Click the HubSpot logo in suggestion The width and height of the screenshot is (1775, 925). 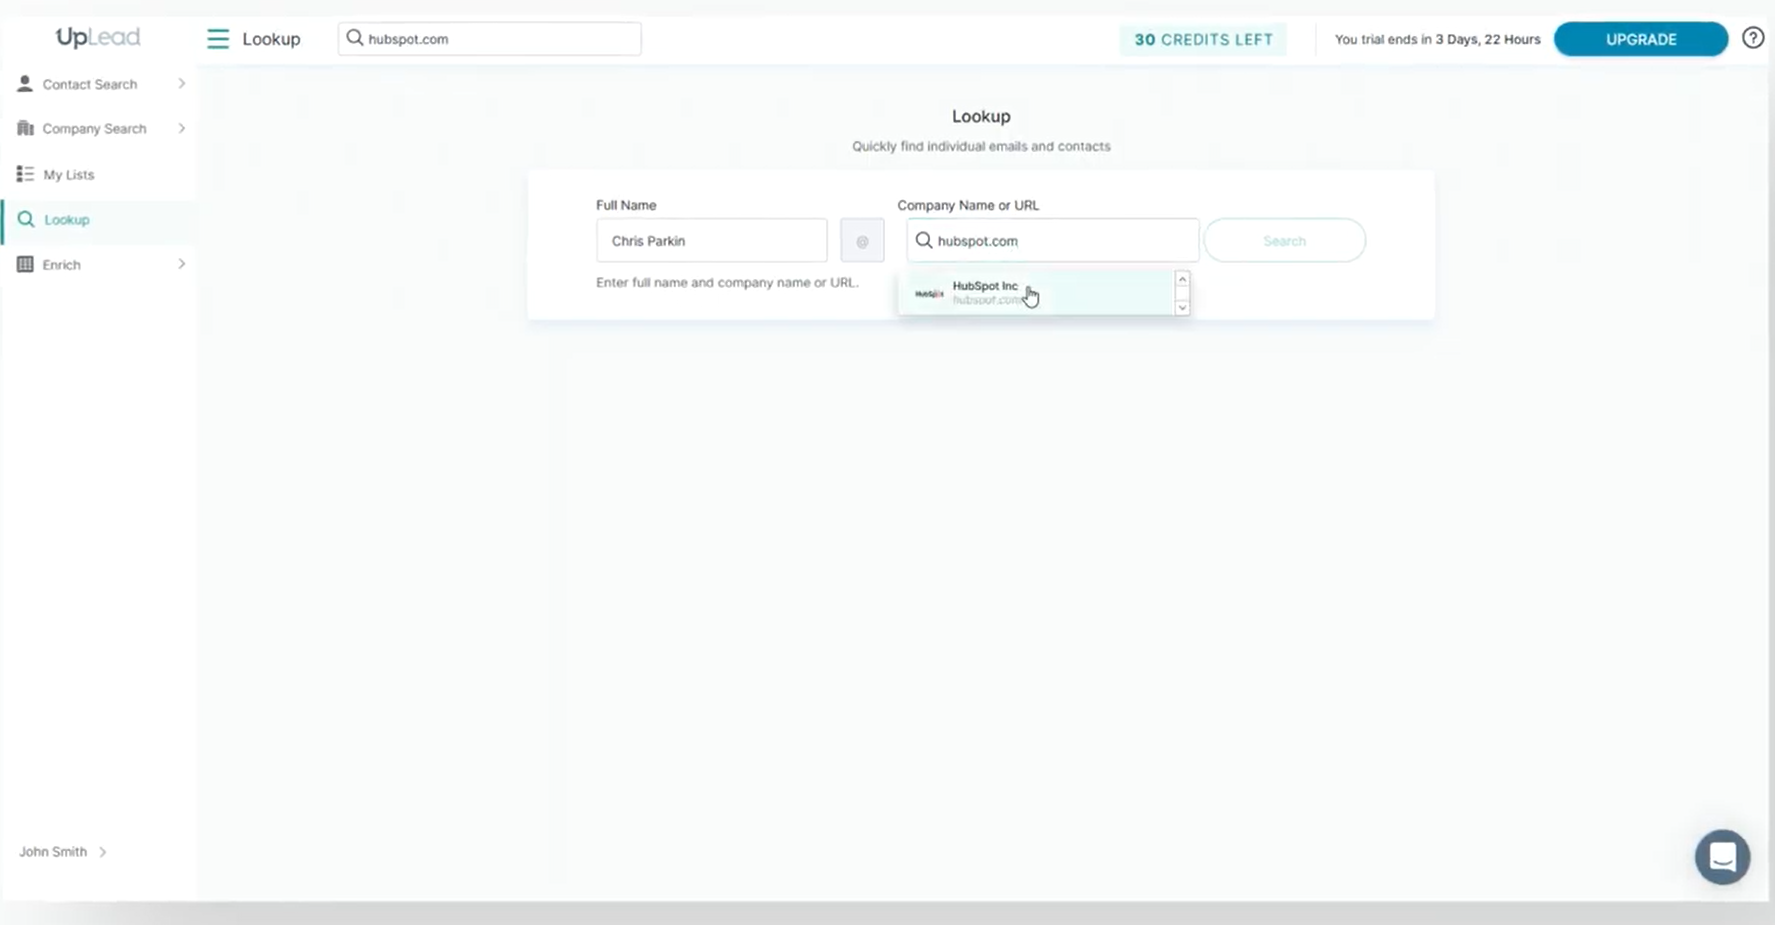coord(929,294)
